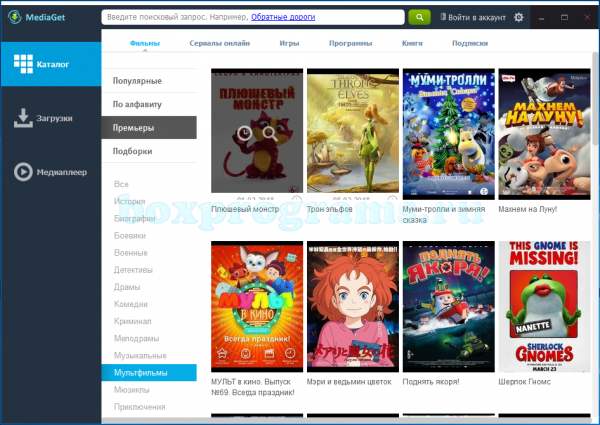The width and height of the screenshot is (600, 425).
Task: Open the Игры tab
Action: click(289, 43)
